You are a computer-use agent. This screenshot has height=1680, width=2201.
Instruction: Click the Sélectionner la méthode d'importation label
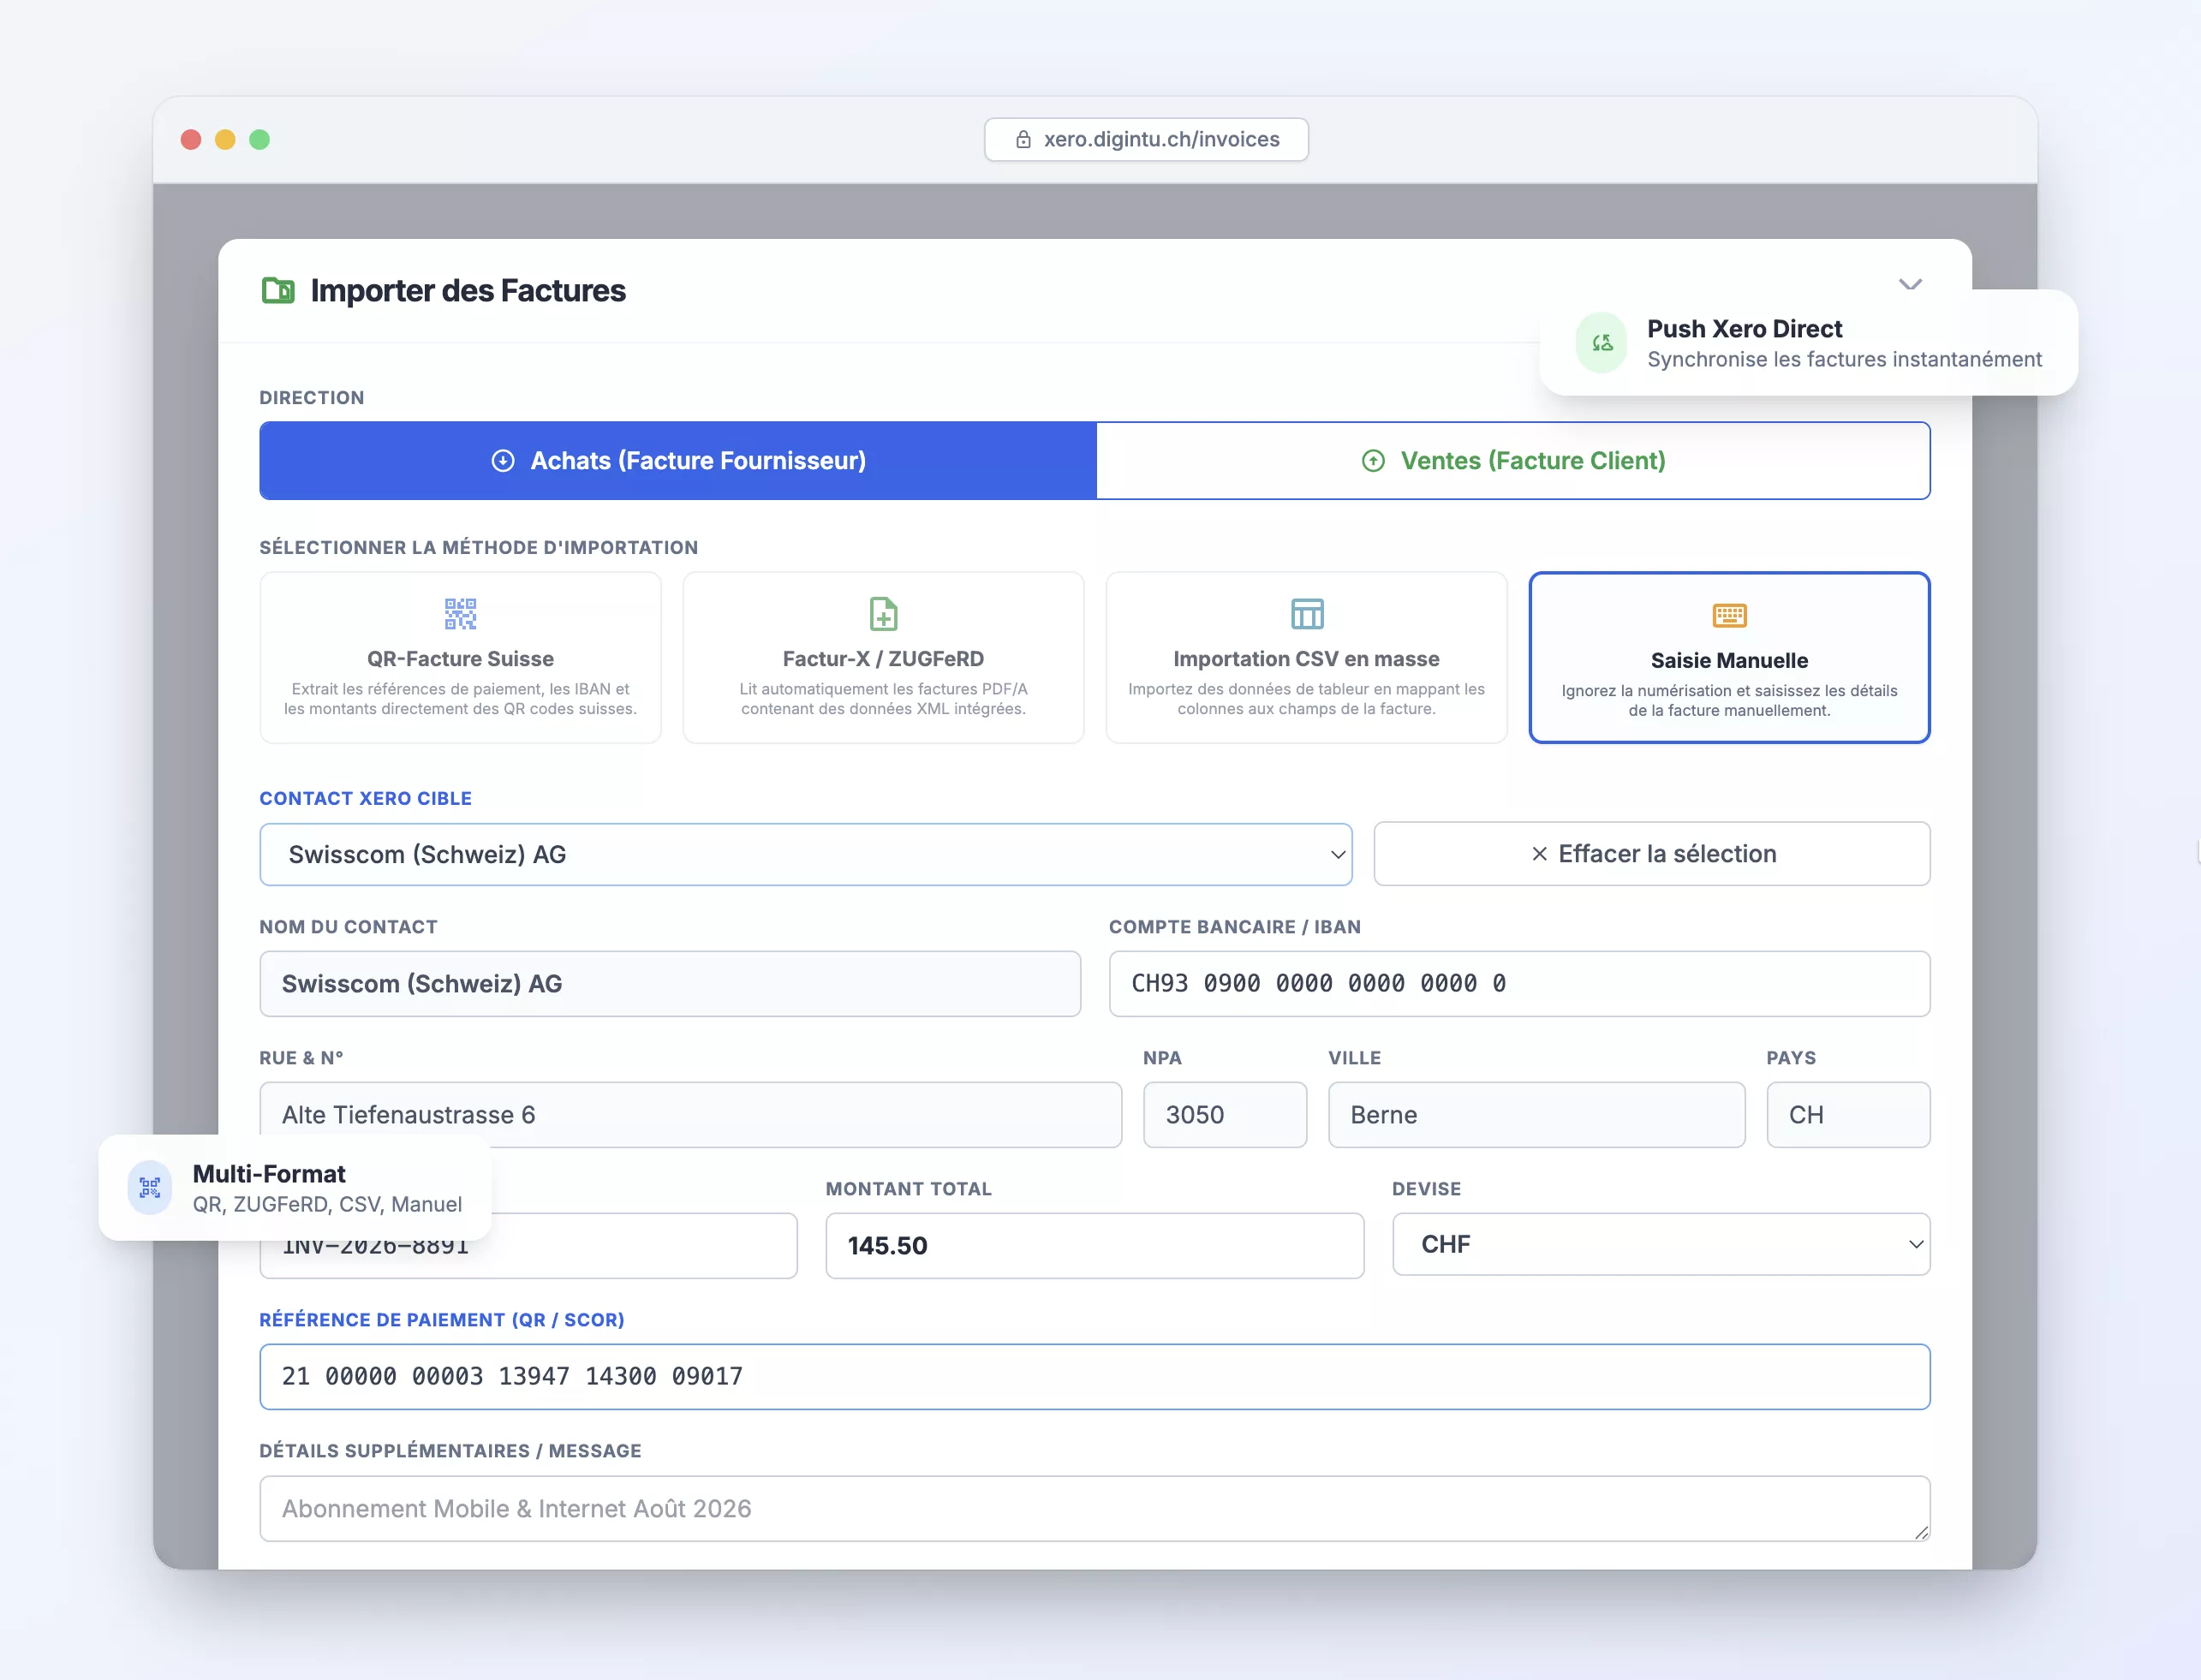(x=479, y=547)
